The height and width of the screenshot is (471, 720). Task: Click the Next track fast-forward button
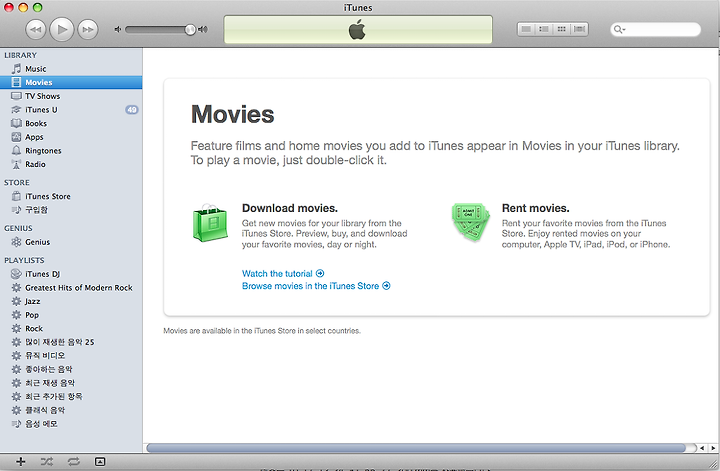pyautogui.click(x=88, y=30)
